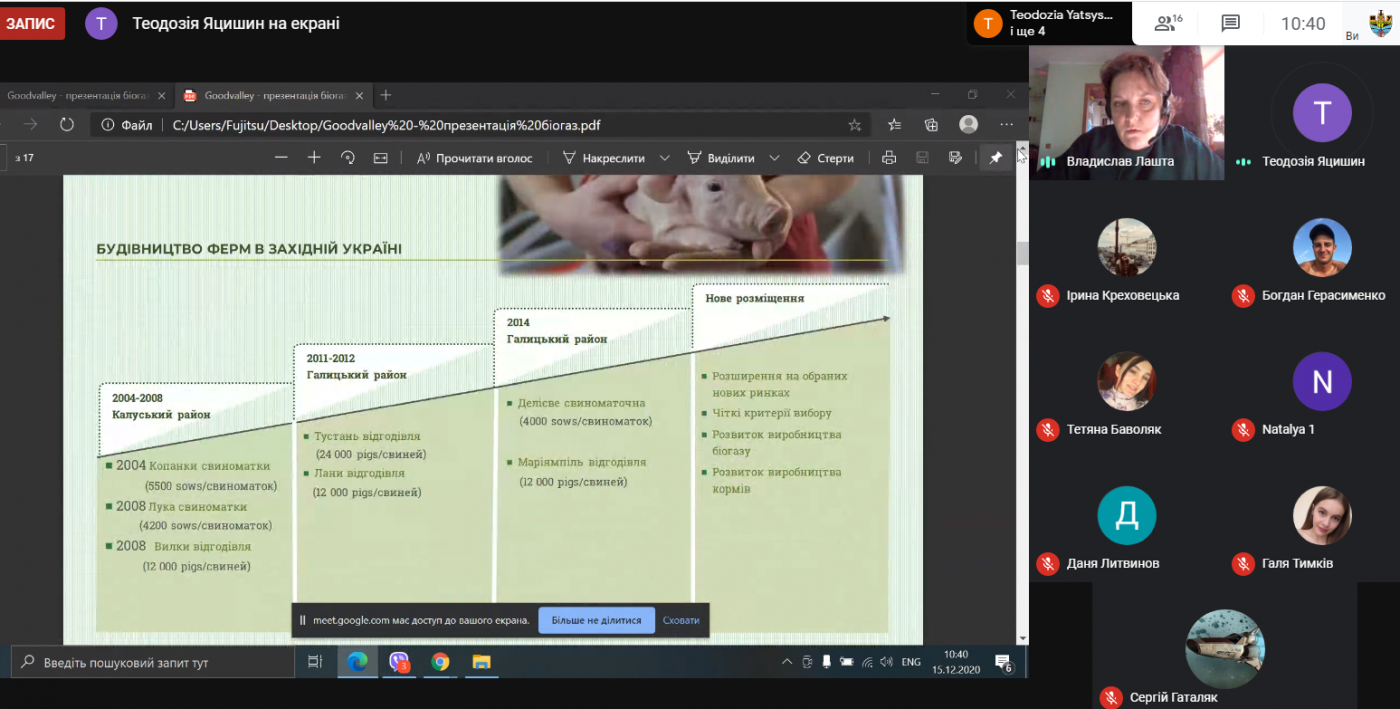Click the fit to width icon

(x=380, y=158)
